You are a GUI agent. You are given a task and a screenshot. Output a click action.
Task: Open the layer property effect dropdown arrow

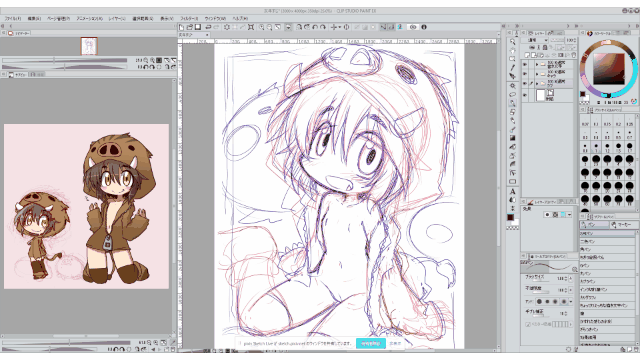pyautogui.click(x=569, y=215)
